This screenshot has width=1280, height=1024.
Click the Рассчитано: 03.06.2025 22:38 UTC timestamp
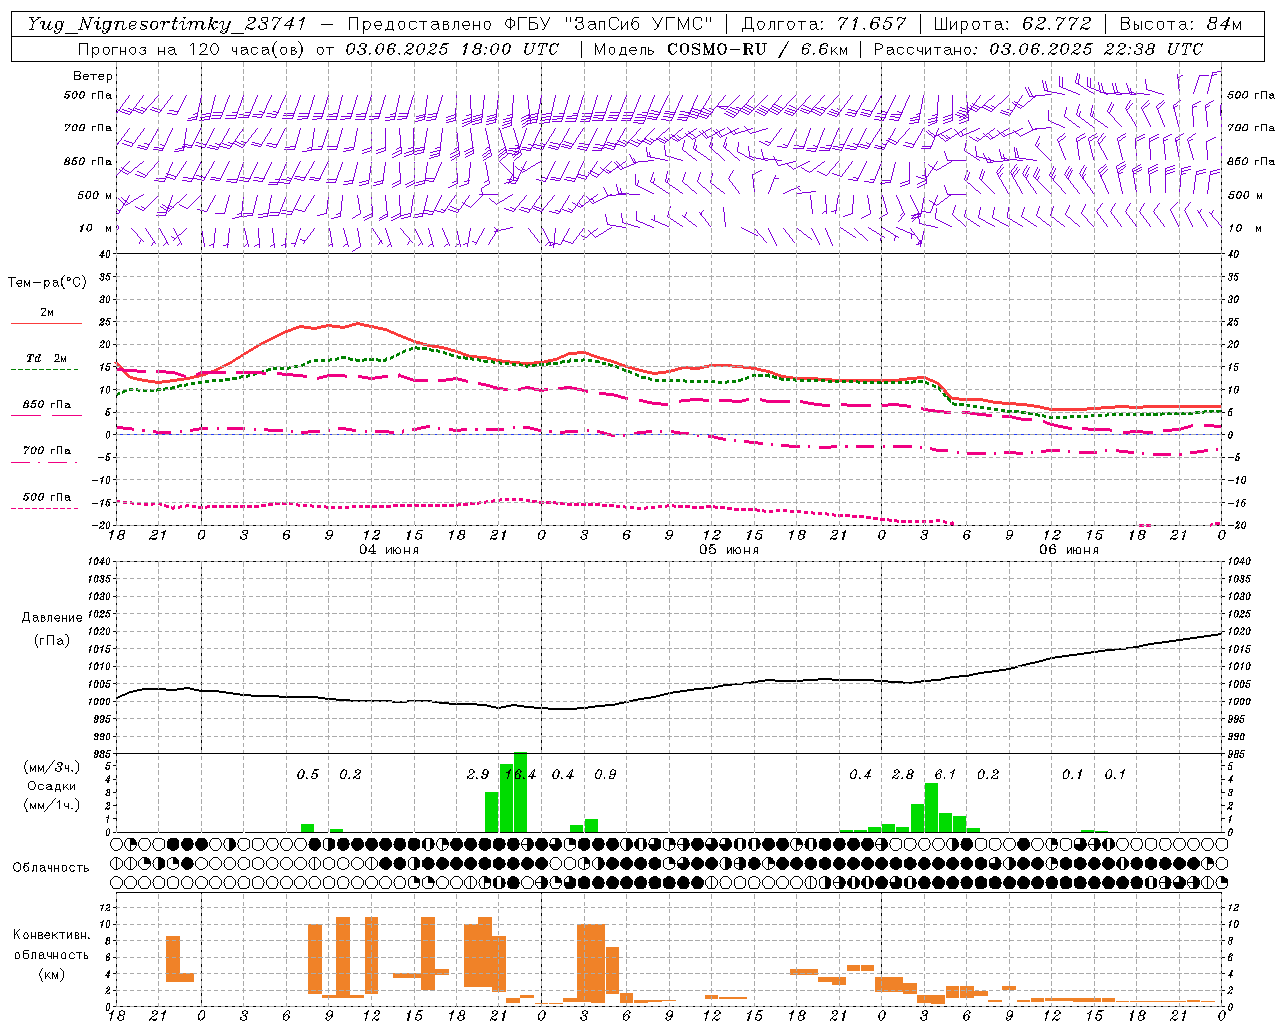point(1038,49)
